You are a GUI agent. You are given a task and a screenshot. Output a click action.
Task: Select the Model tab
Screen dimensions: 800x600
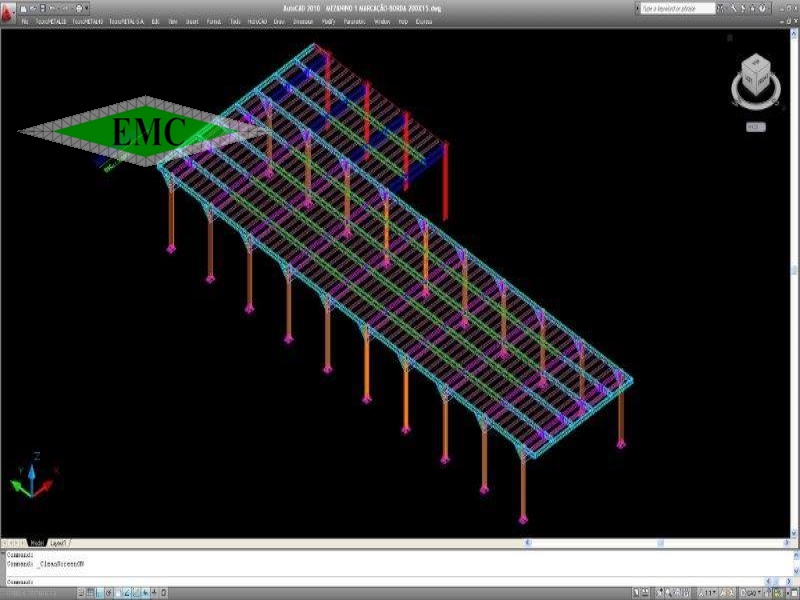tap(37, 543)
